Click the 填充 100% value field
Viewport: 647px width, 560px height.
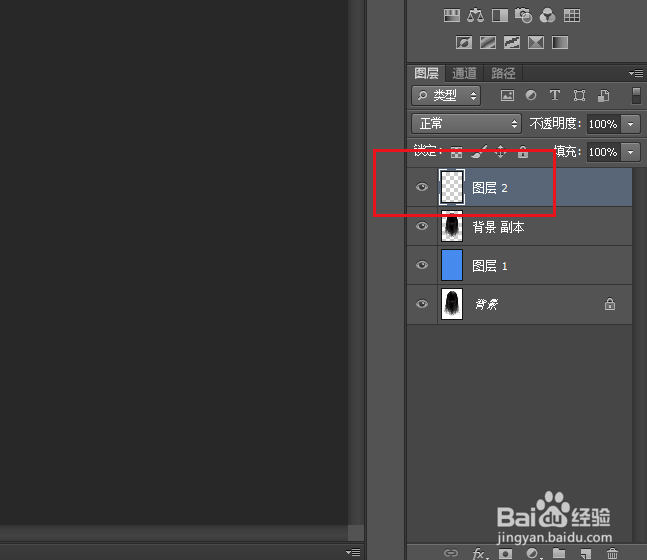click(x=603, y=152)
